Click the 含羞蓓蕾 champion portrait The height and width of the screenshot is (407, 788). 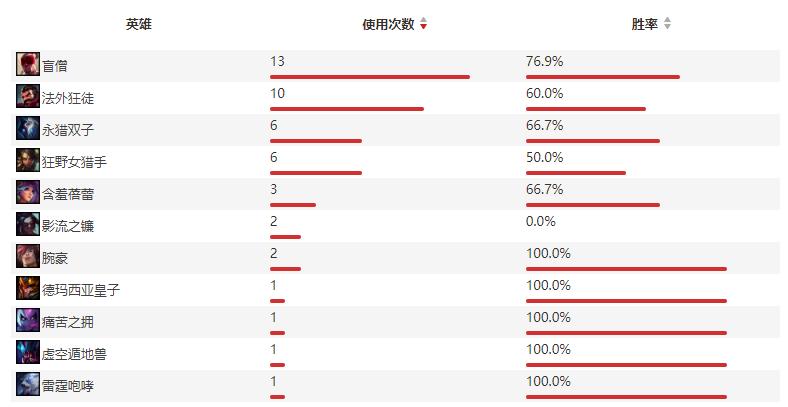click(x=28, y=192)
